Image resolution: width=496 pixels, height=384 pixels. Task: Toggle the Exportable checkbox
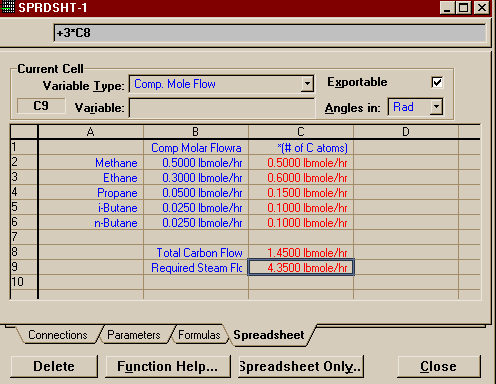(x=437, y=82)
